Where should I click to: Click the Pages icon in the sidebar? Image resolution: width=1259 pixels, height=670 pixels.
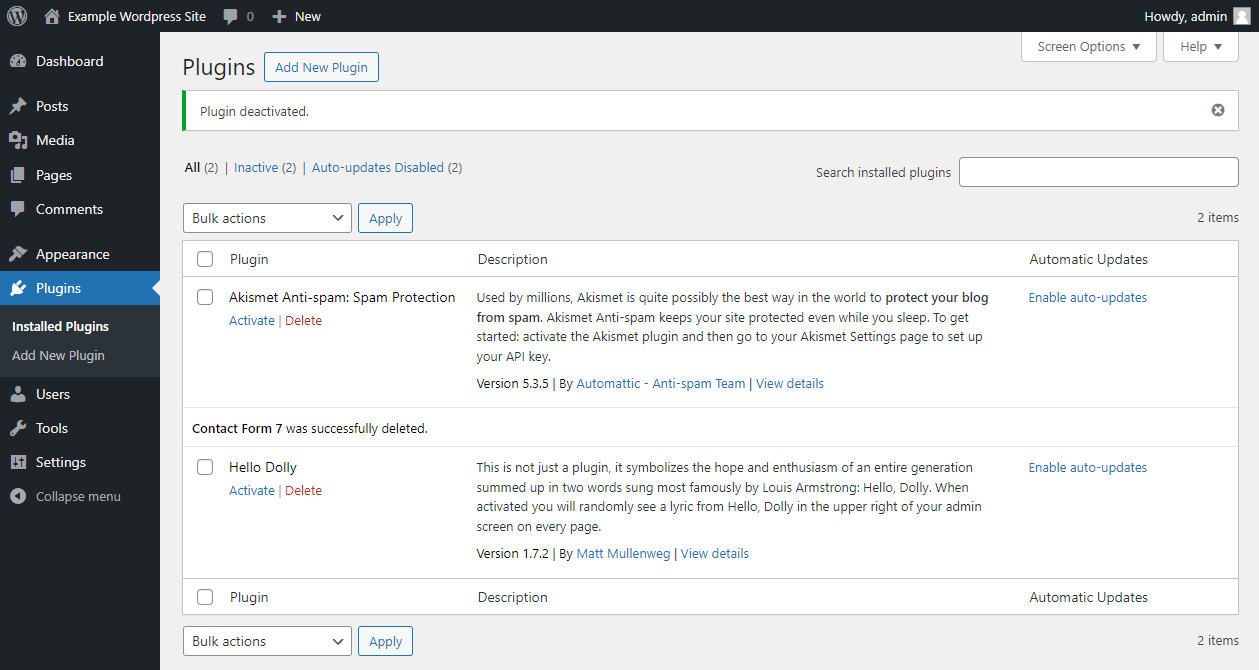pos(18,175)
